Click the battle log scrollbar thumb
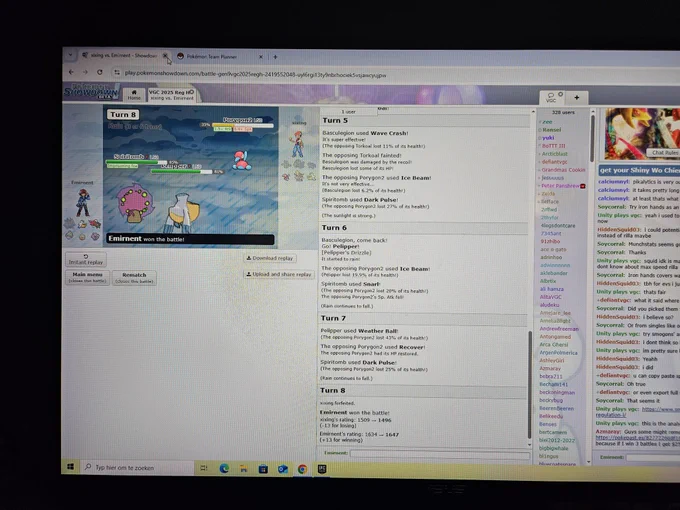The height and width of the screenshot is (510, 680). (530, 385)
